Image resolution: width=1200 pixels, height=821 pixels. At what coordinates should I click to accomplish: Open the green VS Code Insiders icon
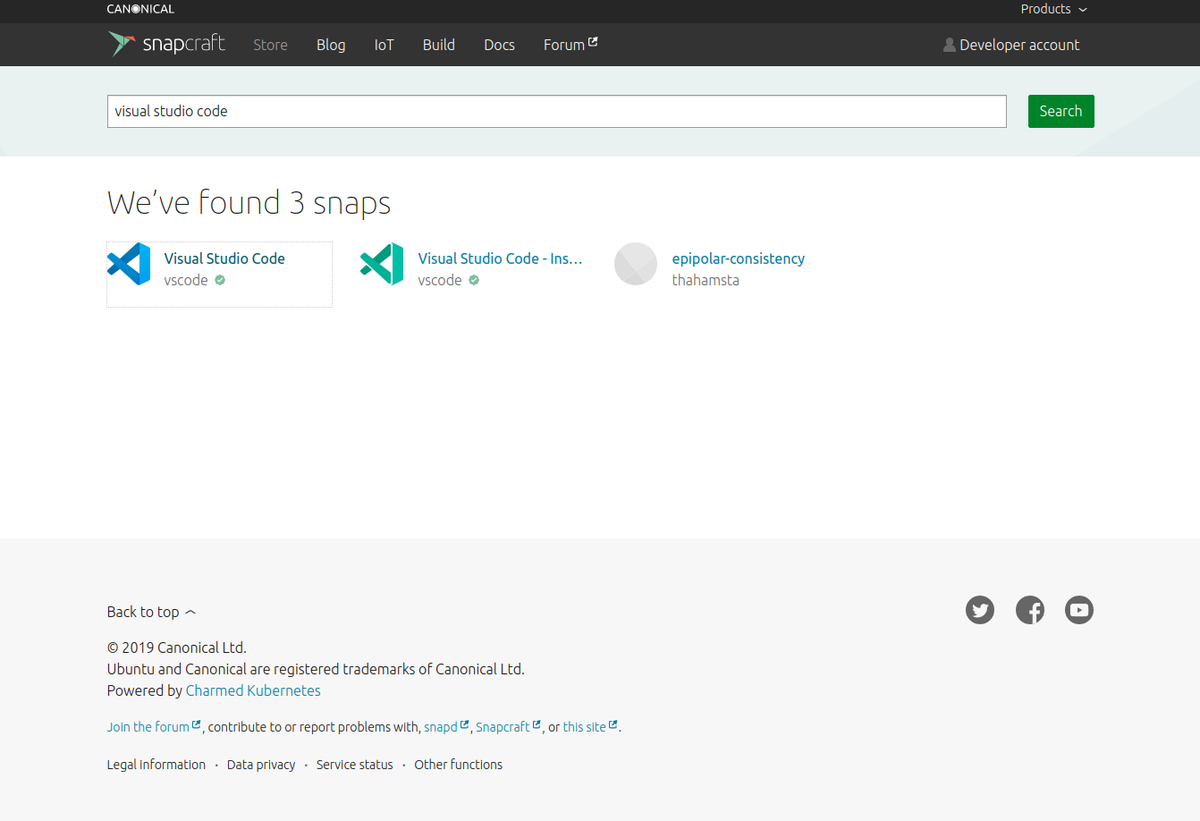pos(382,264)
